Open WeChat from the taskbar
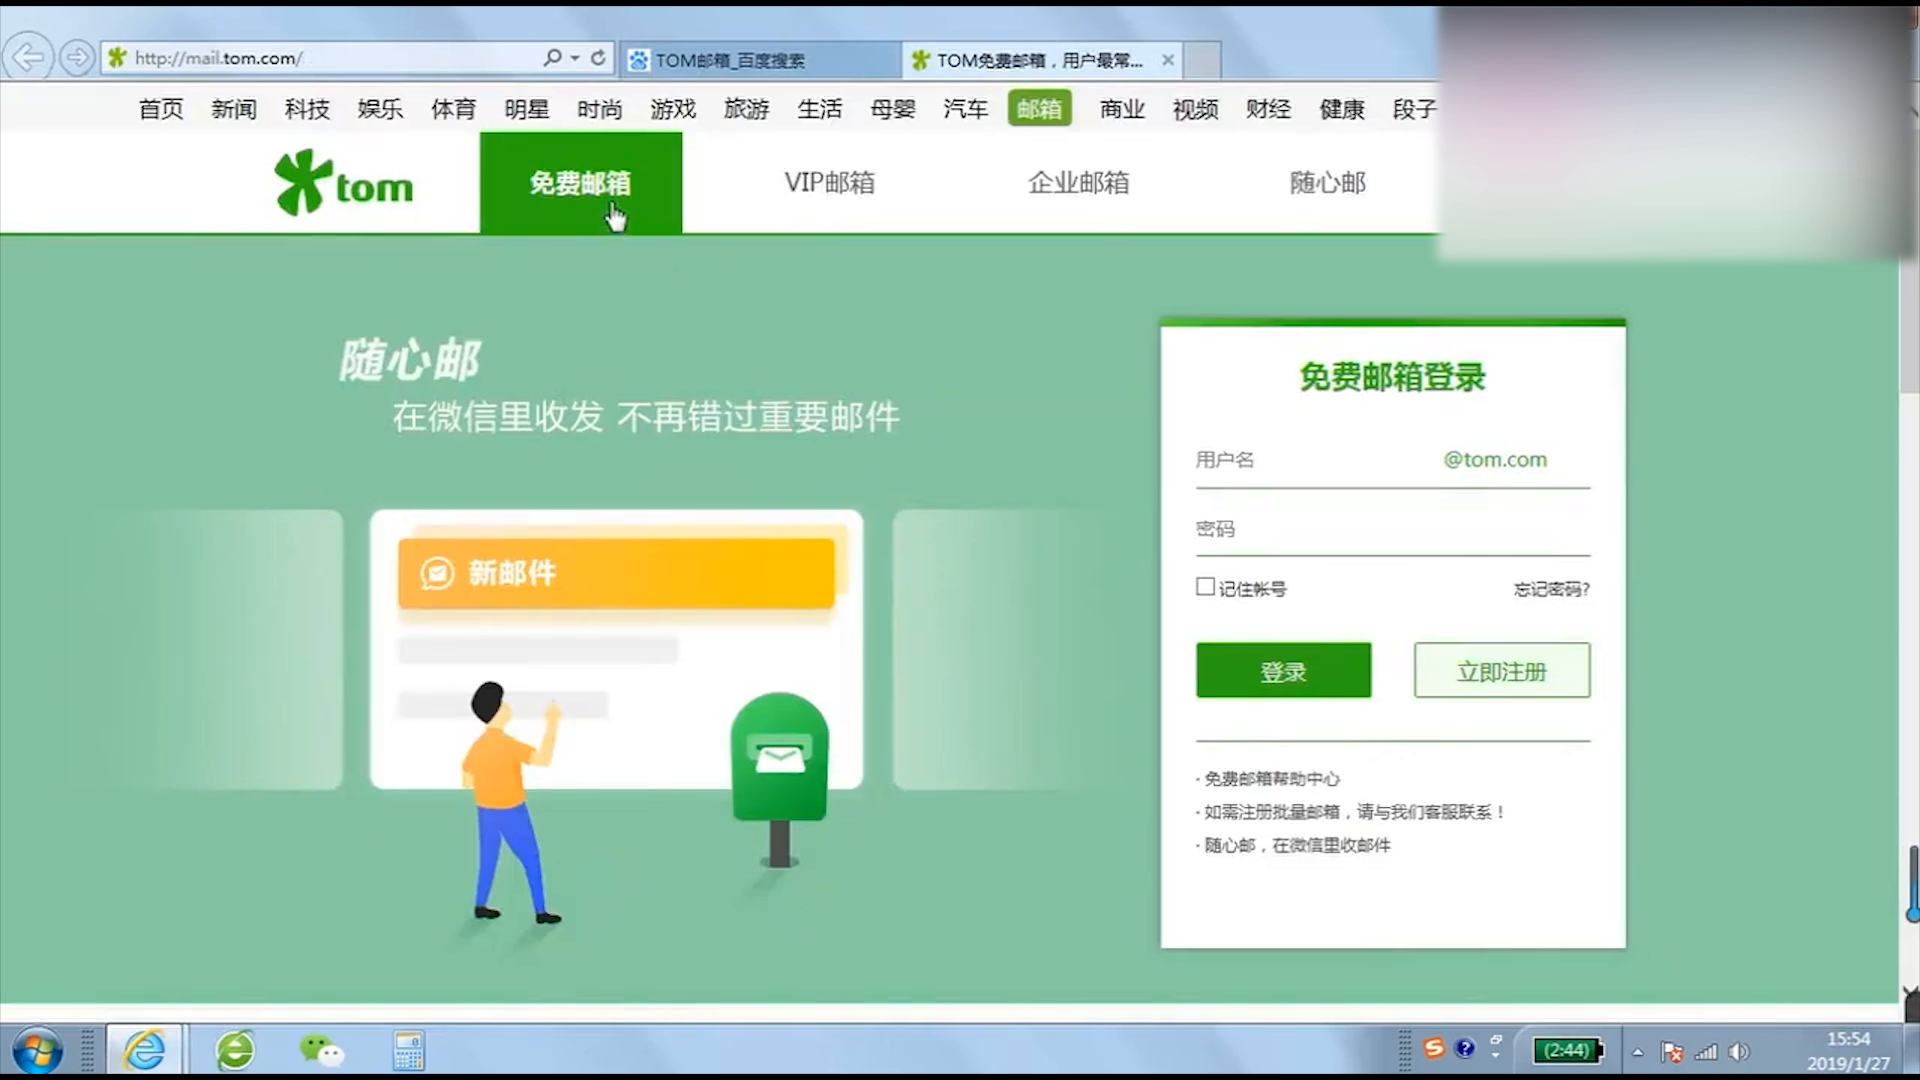 (322, 1049)
